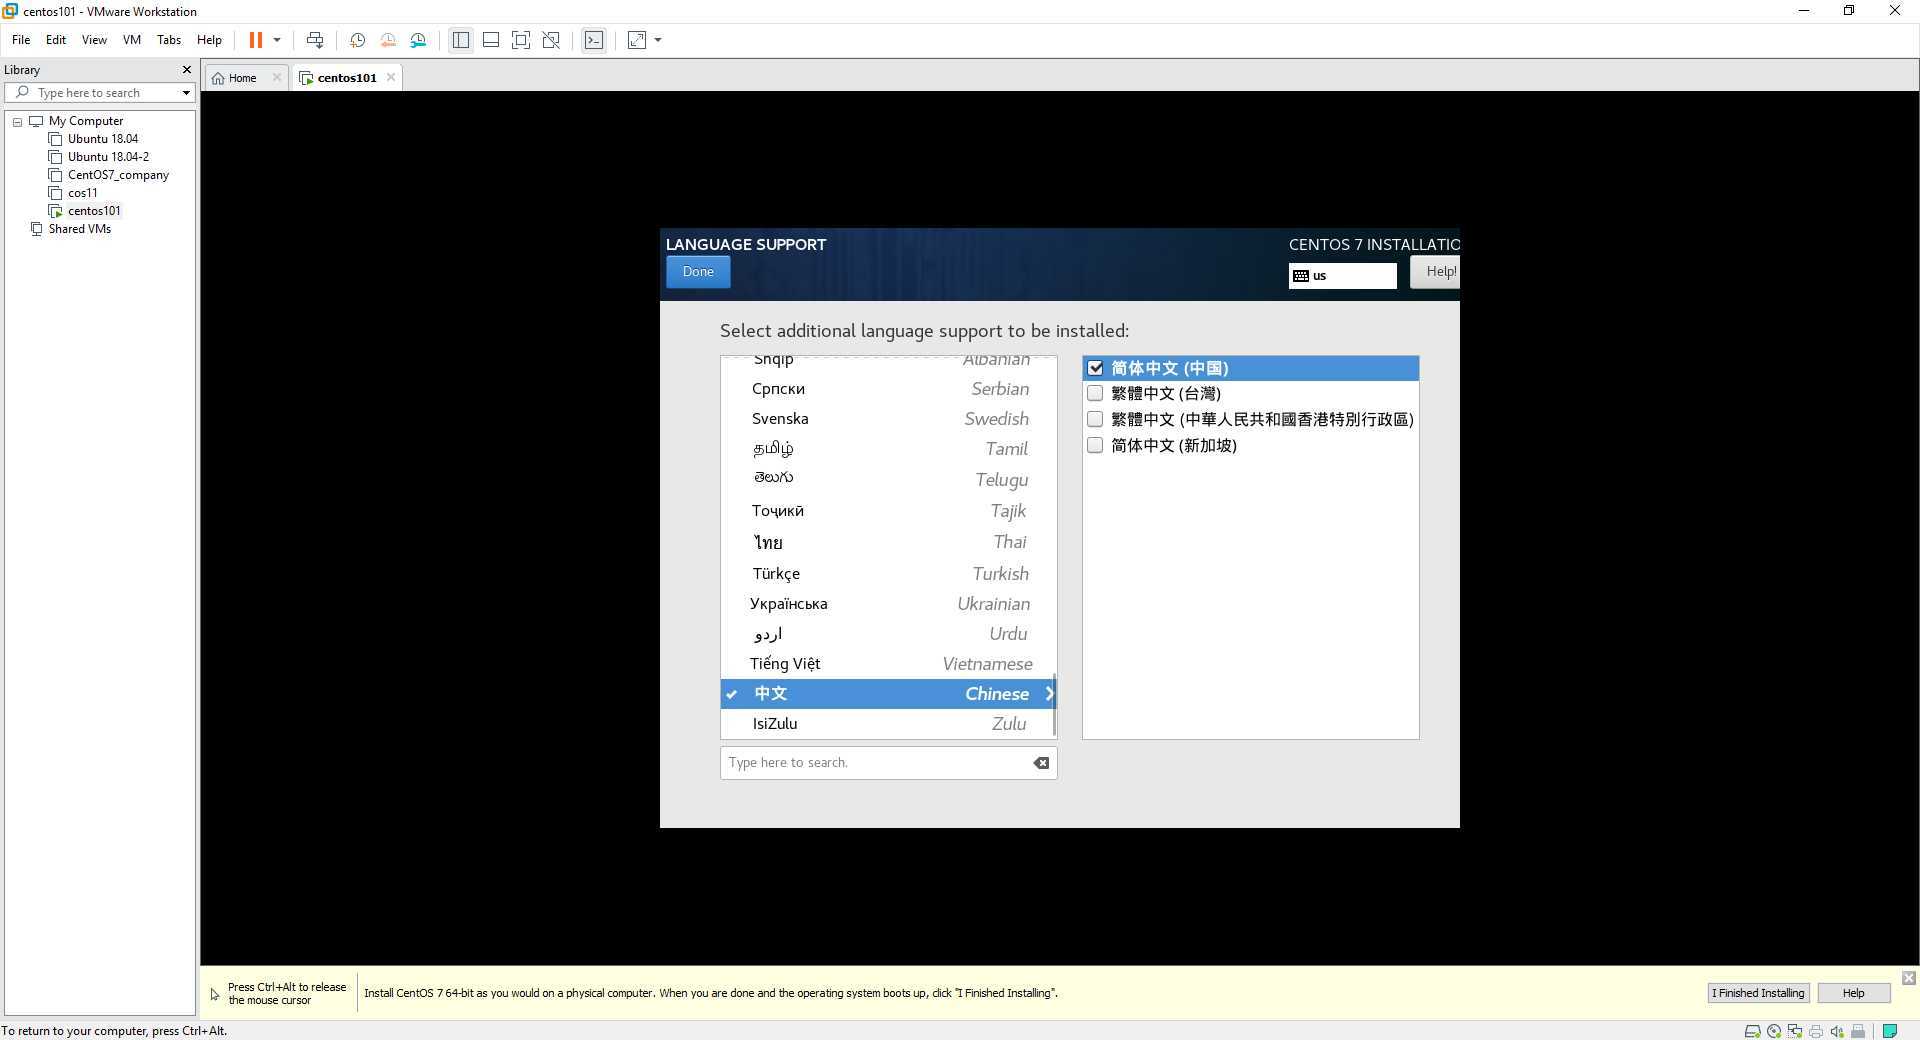Click the CD/DVD drive status icon
This screenshot has height=1040, width=1920.
(1774, 1031)
